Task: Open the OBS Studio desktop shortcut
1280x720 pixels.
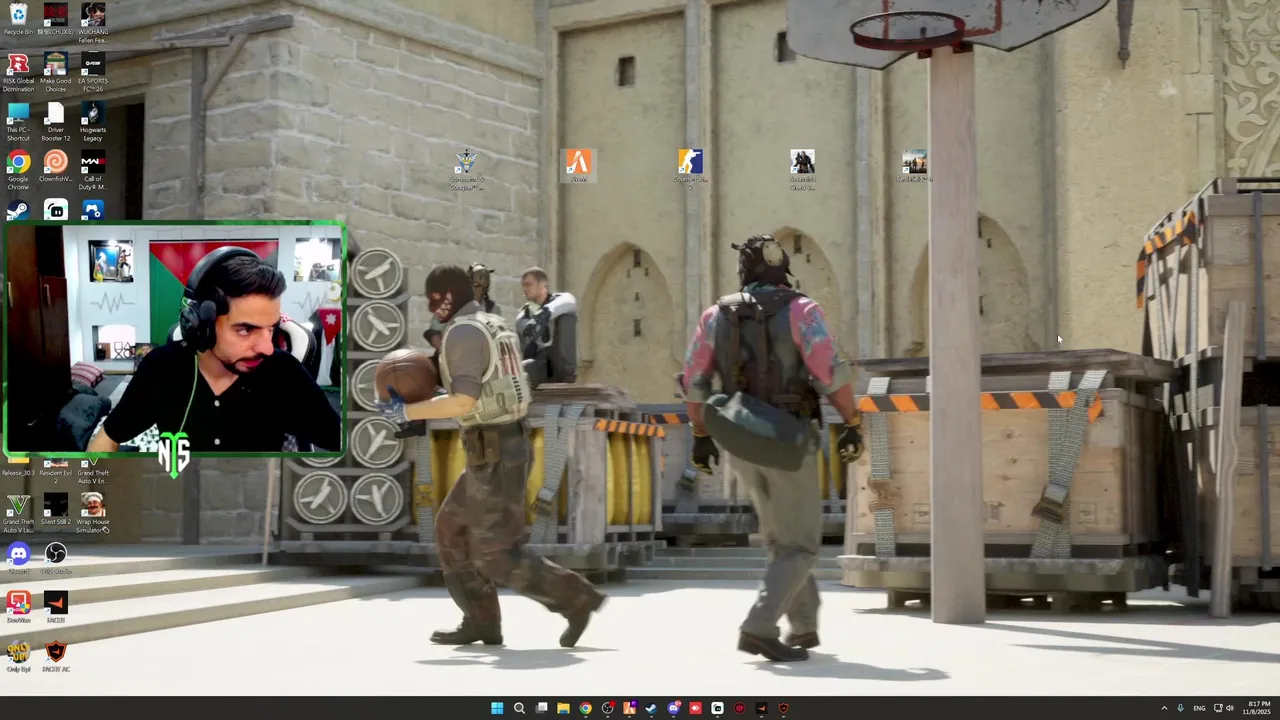Action: pyautogui.click(x=56, y=558)
